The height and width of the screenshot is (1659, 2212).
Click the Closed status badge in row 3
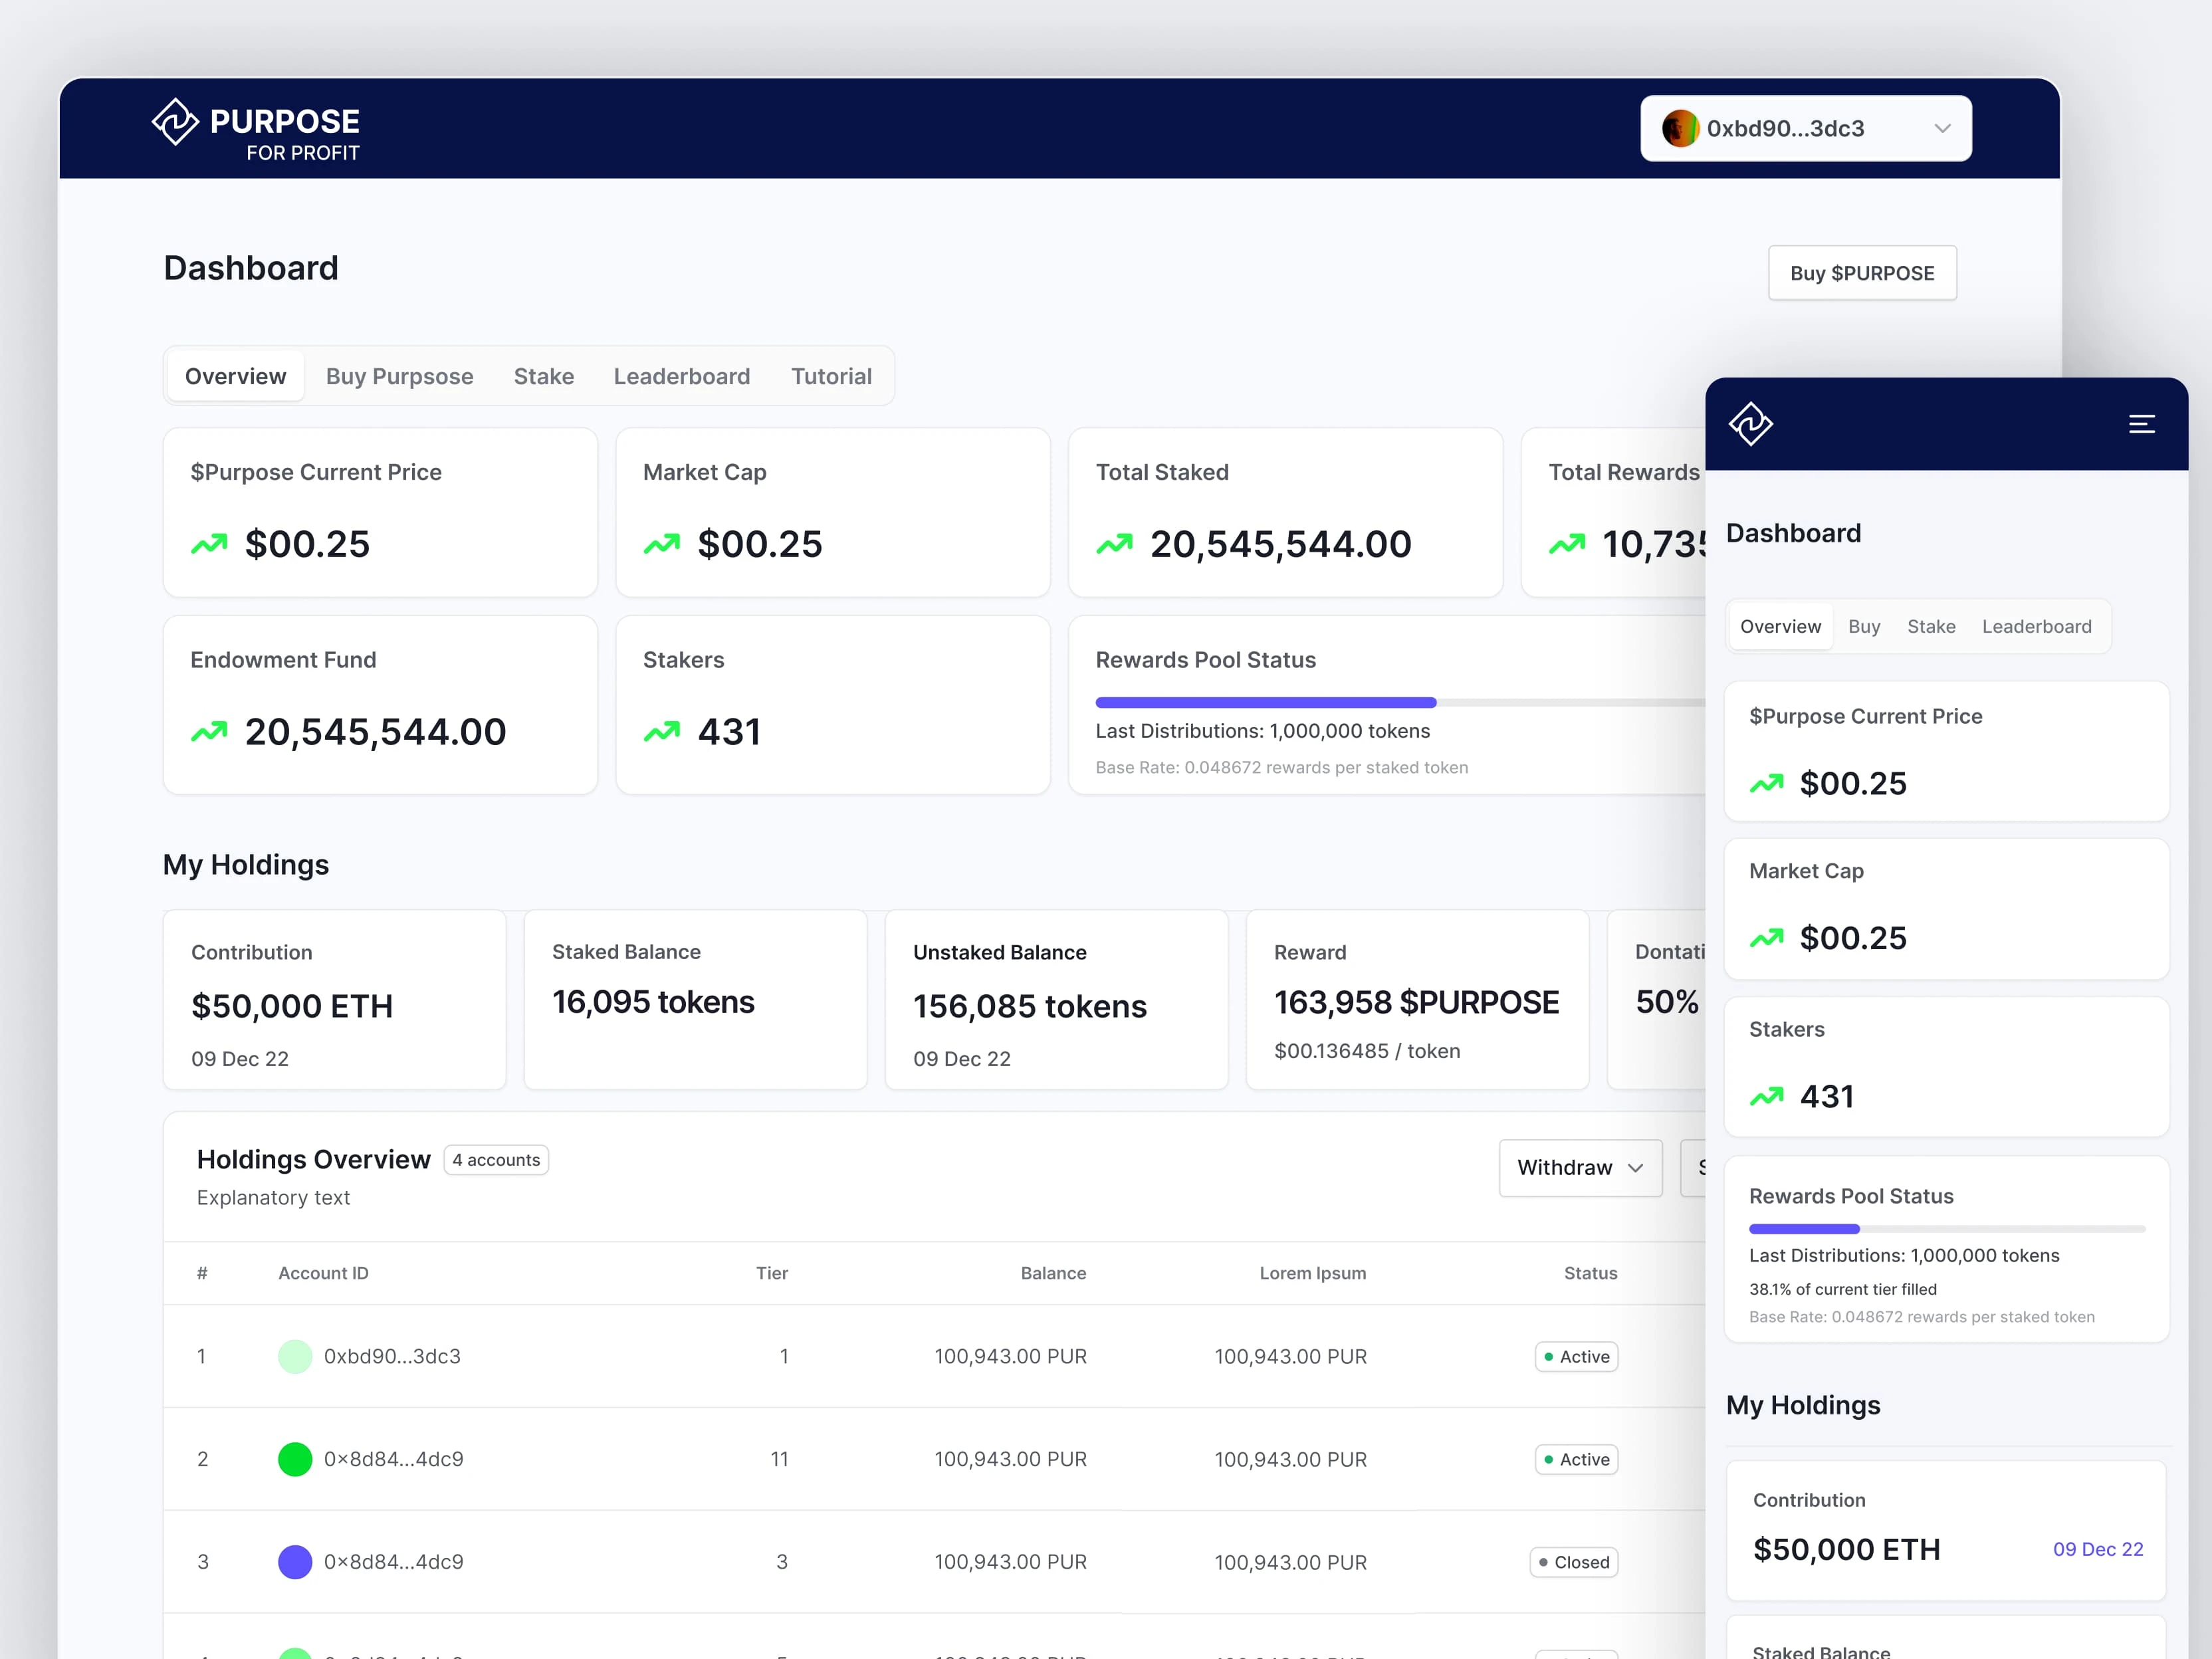click(x=1574, y=1562)
